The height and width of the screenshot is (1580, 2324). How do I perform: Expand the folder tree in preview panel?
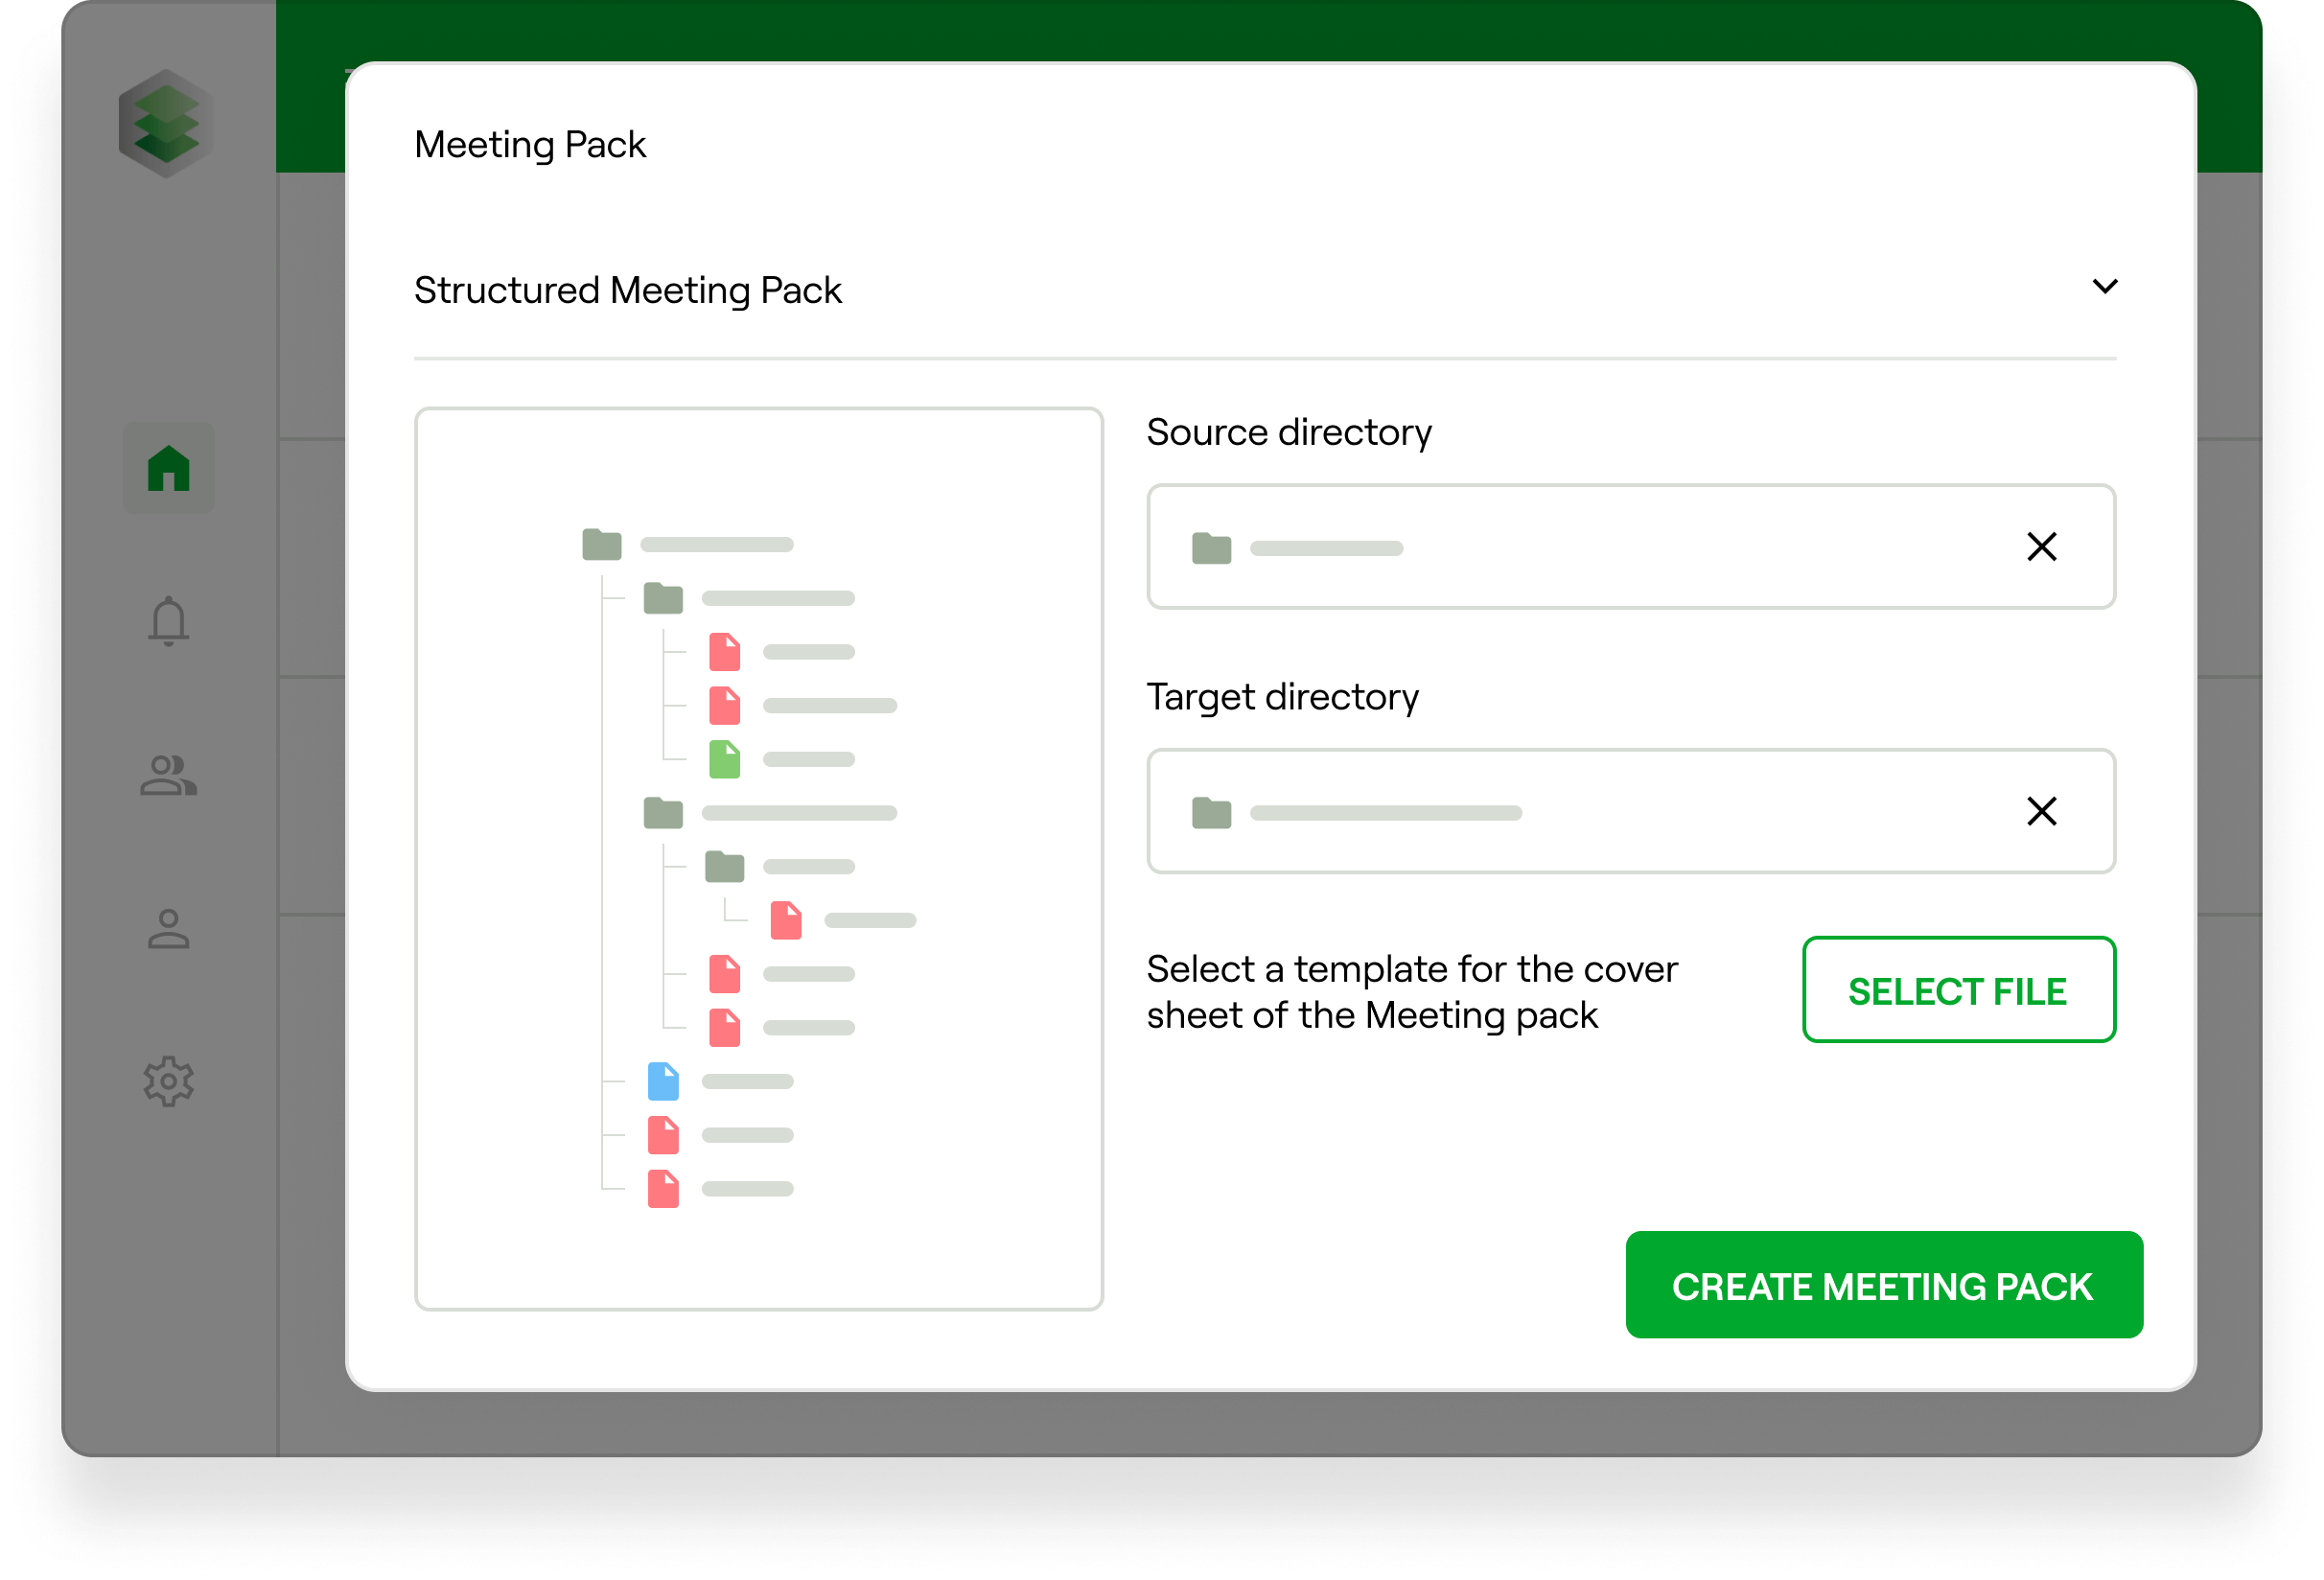(597, 543)
